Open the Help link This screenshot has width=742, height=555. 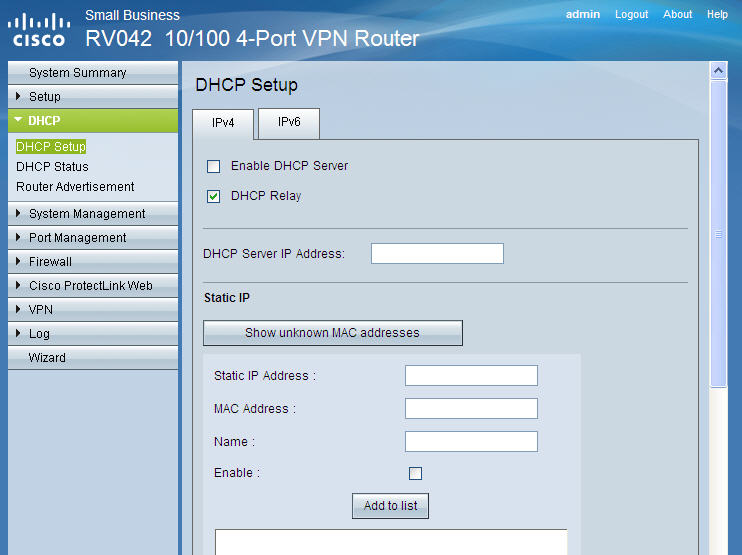(717, 15)
